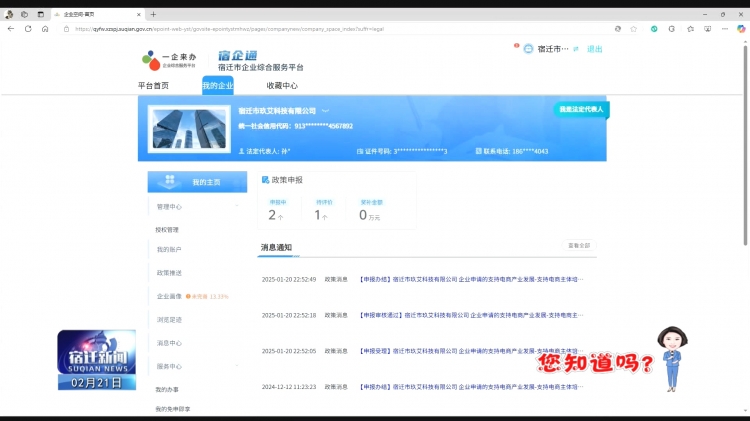Click the profile avatar icon in title bar

tap(9, 14)
